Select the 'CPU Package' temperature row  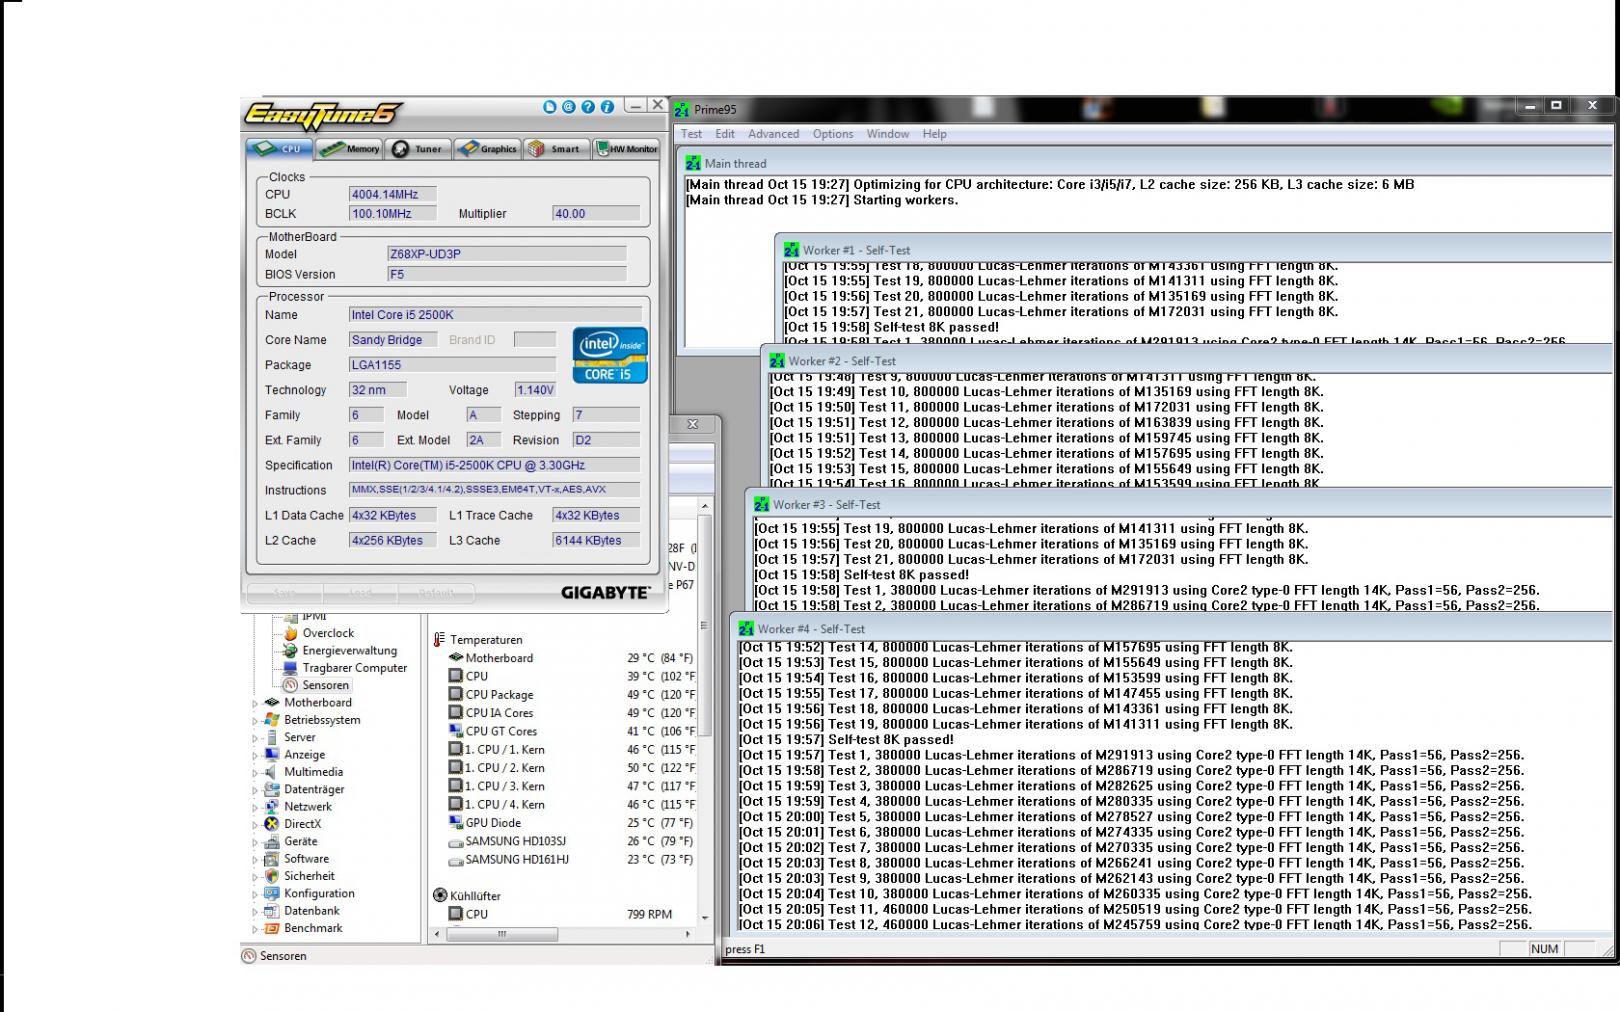click(x=571, y=695)
